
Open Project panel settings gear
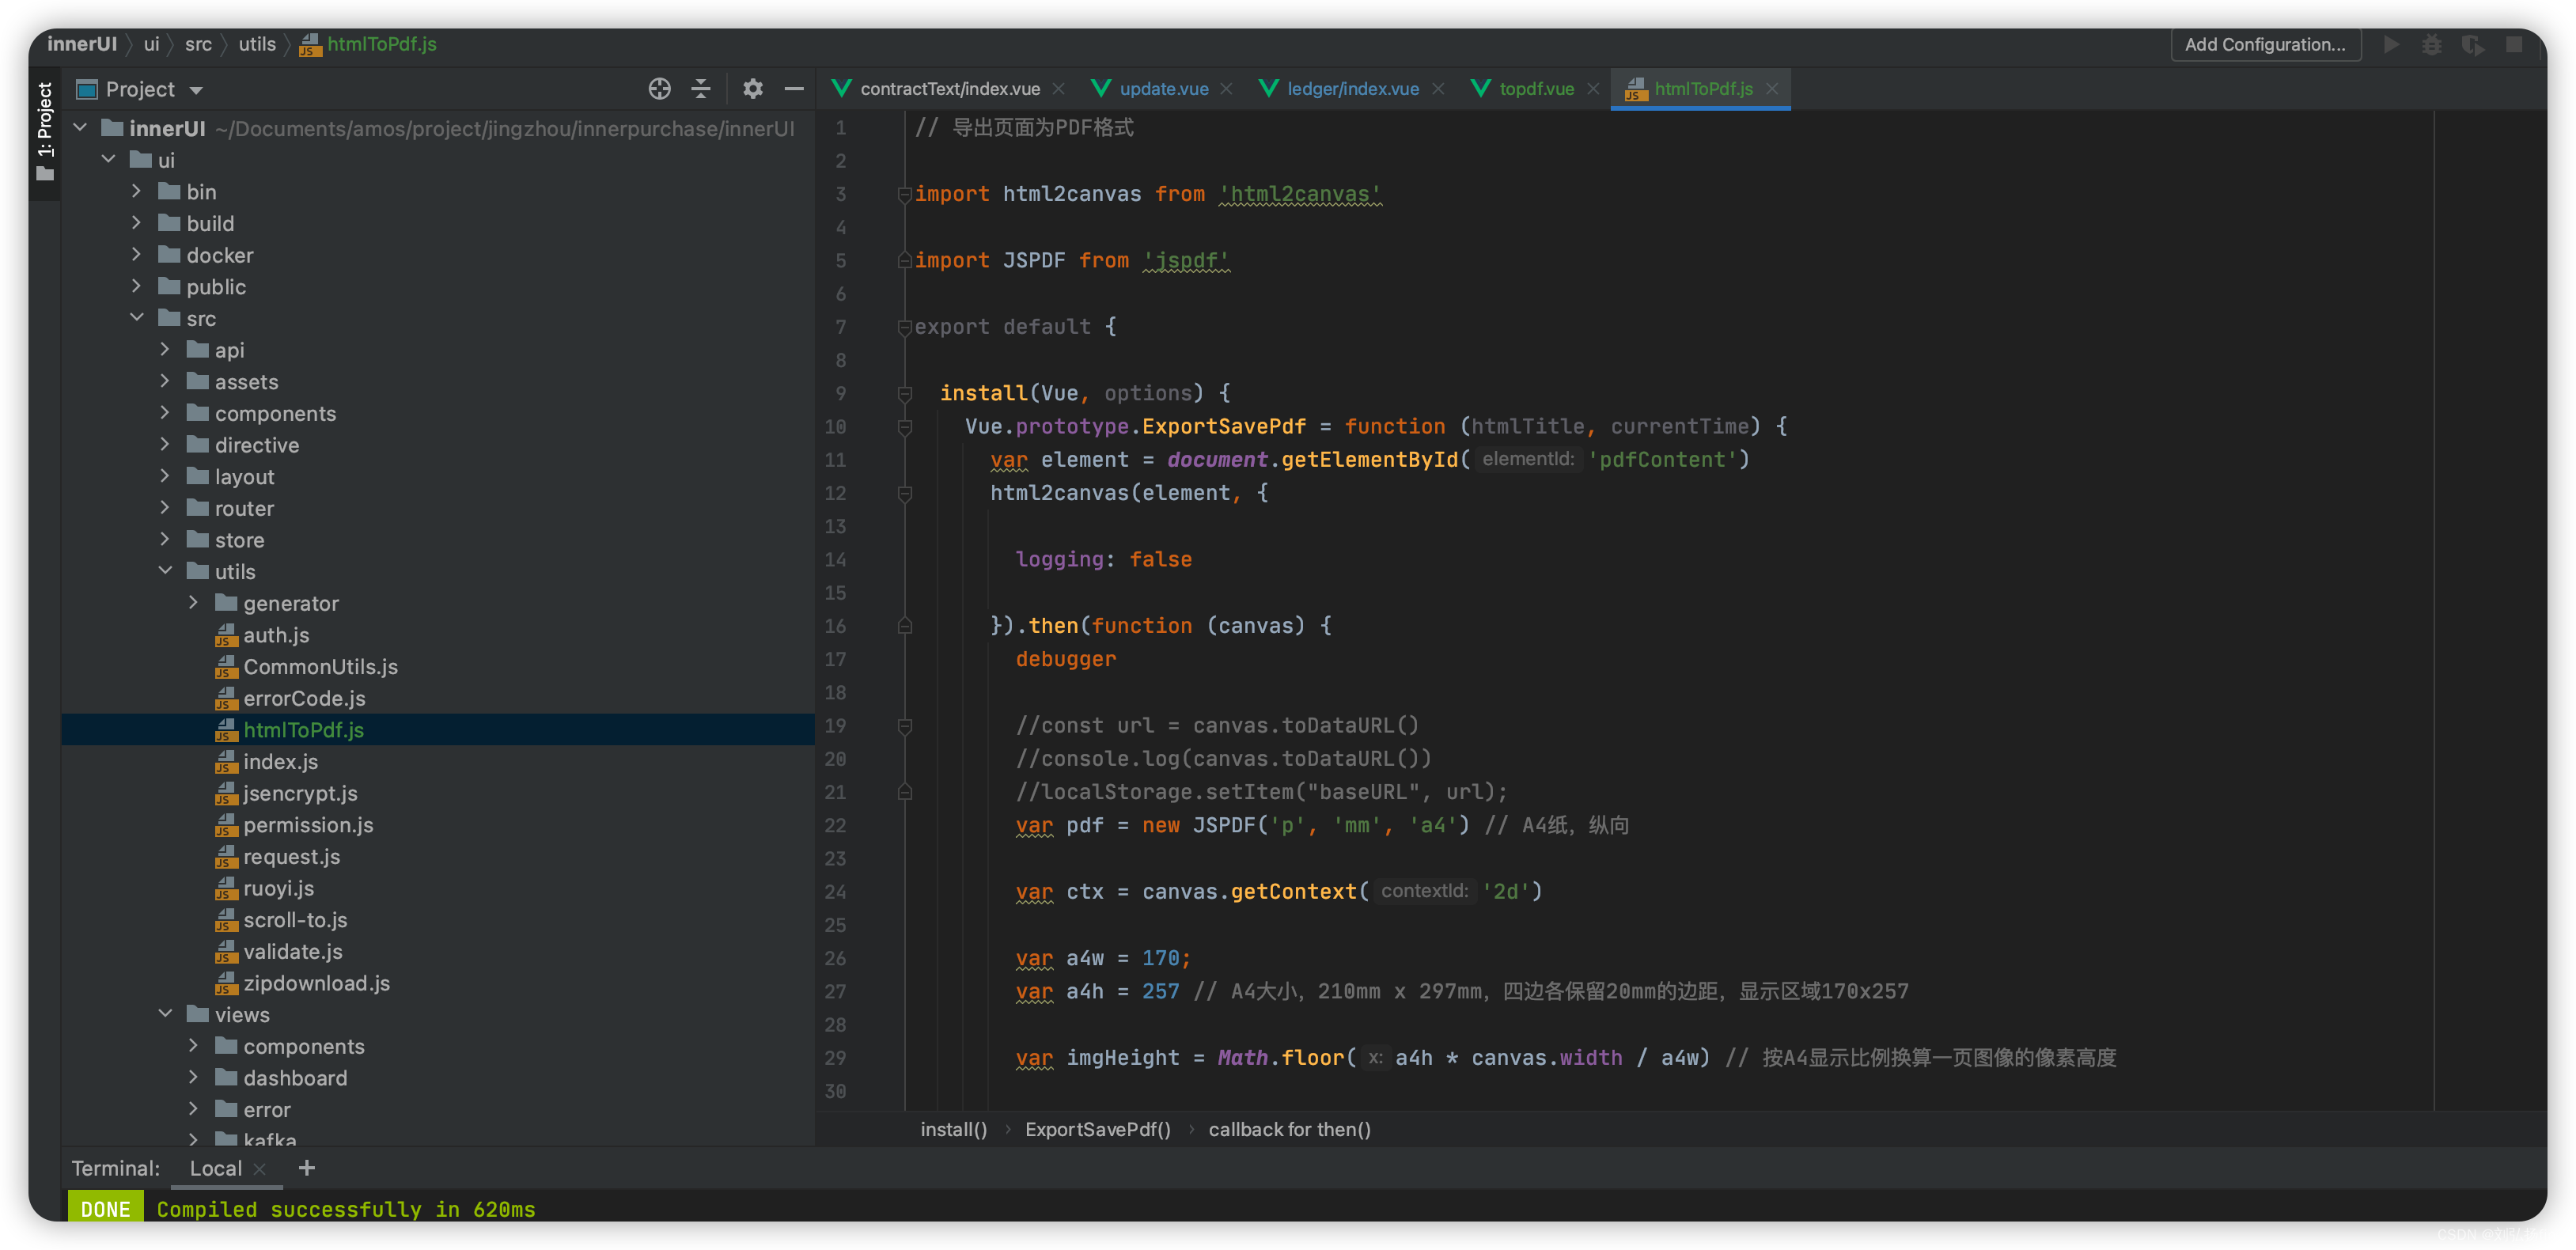click(x=753, y=89)
